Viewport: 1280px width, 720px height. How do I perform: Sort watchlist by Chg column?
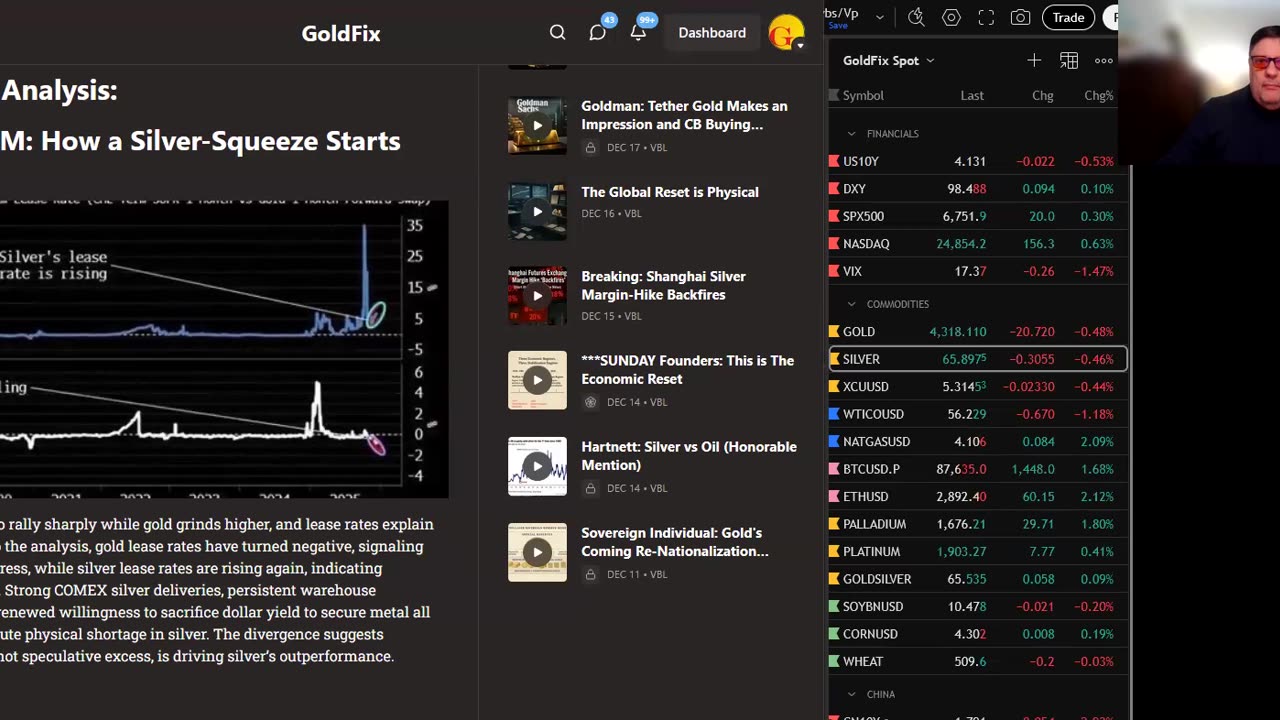(x=1043, y=95)
